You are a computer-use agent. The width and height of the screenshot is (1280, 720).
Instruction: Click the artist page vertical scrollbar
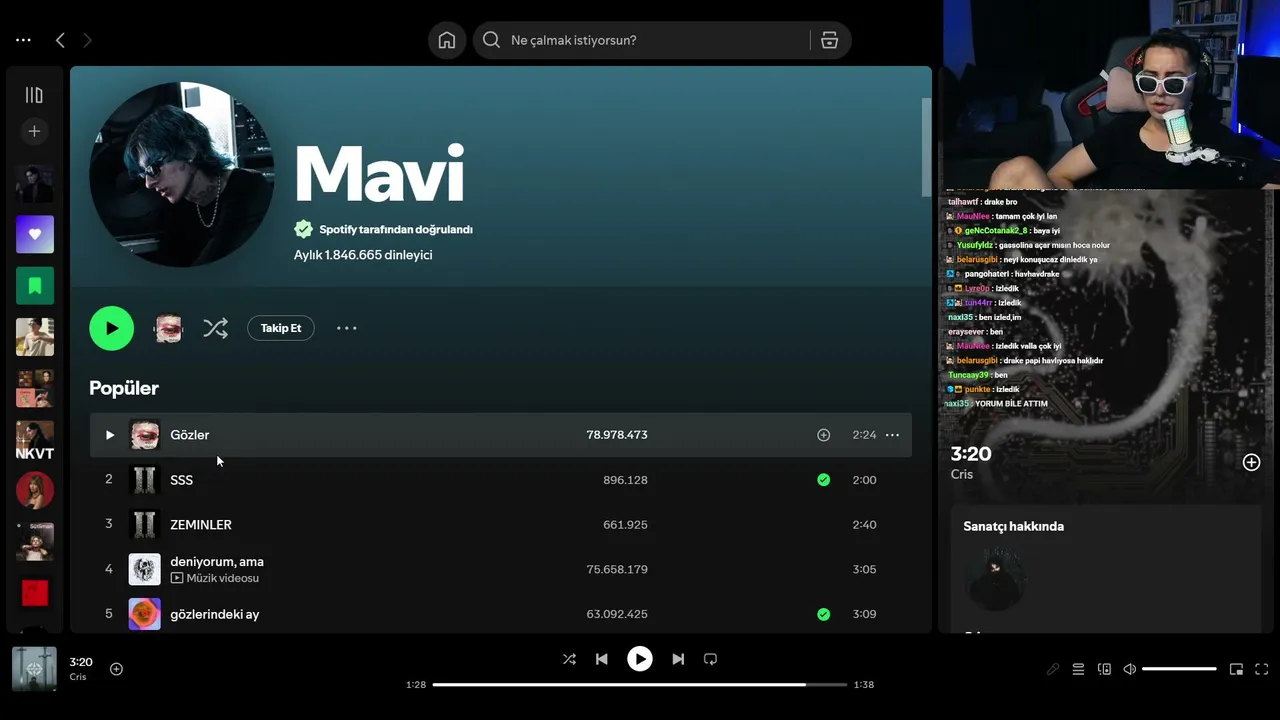tap(926, 147)
